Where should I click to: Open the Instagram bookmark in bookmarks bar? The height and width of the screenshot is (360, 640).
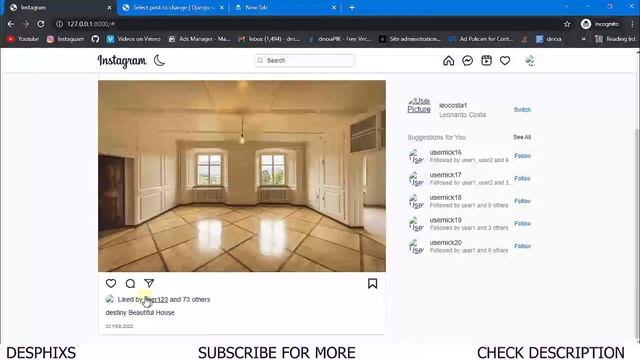[65, 39]
